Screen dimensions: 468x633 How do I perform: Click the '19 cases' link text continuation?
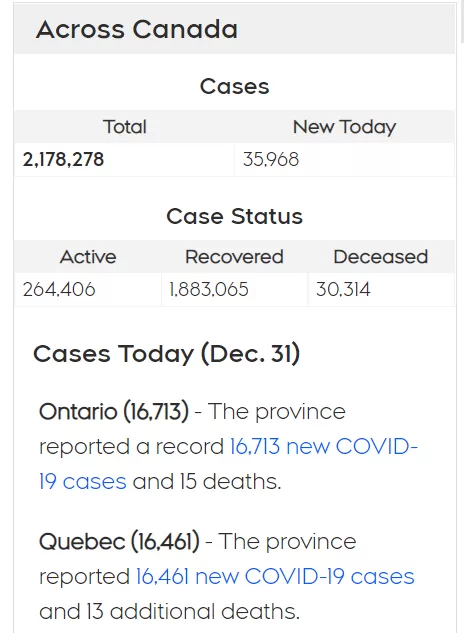point(83,482)
